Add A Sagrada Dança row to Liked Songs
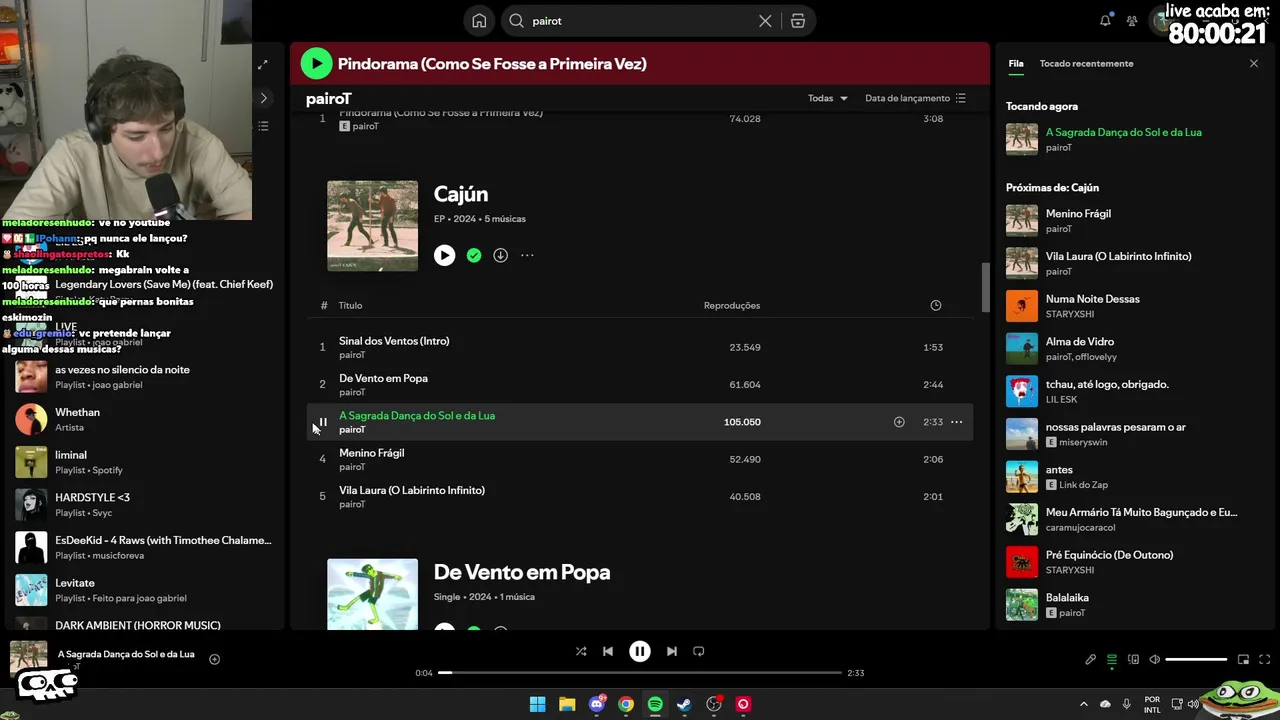 point(899,422)
